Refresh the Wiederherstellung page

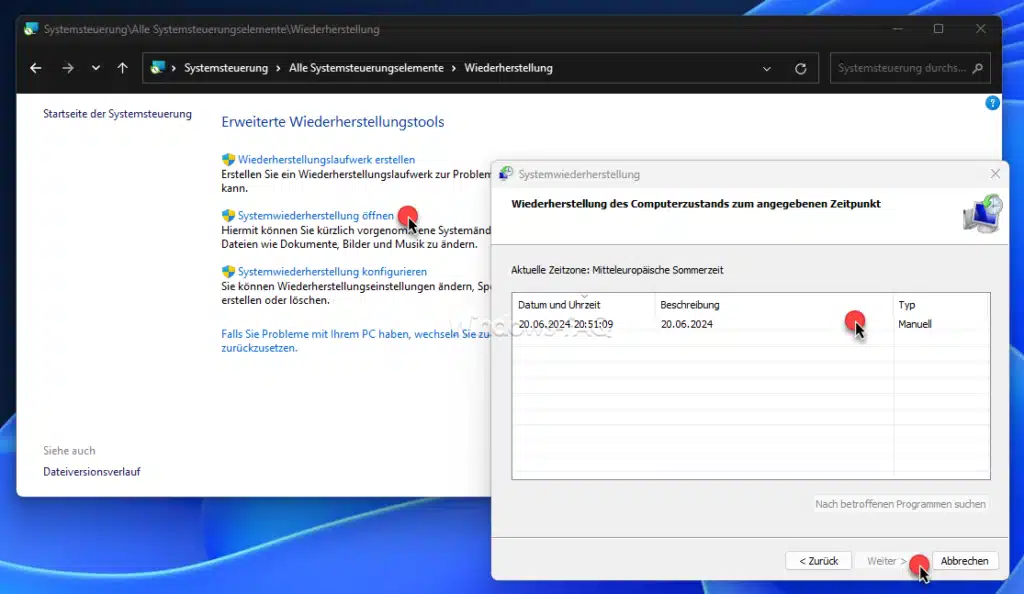pos(801,69)
